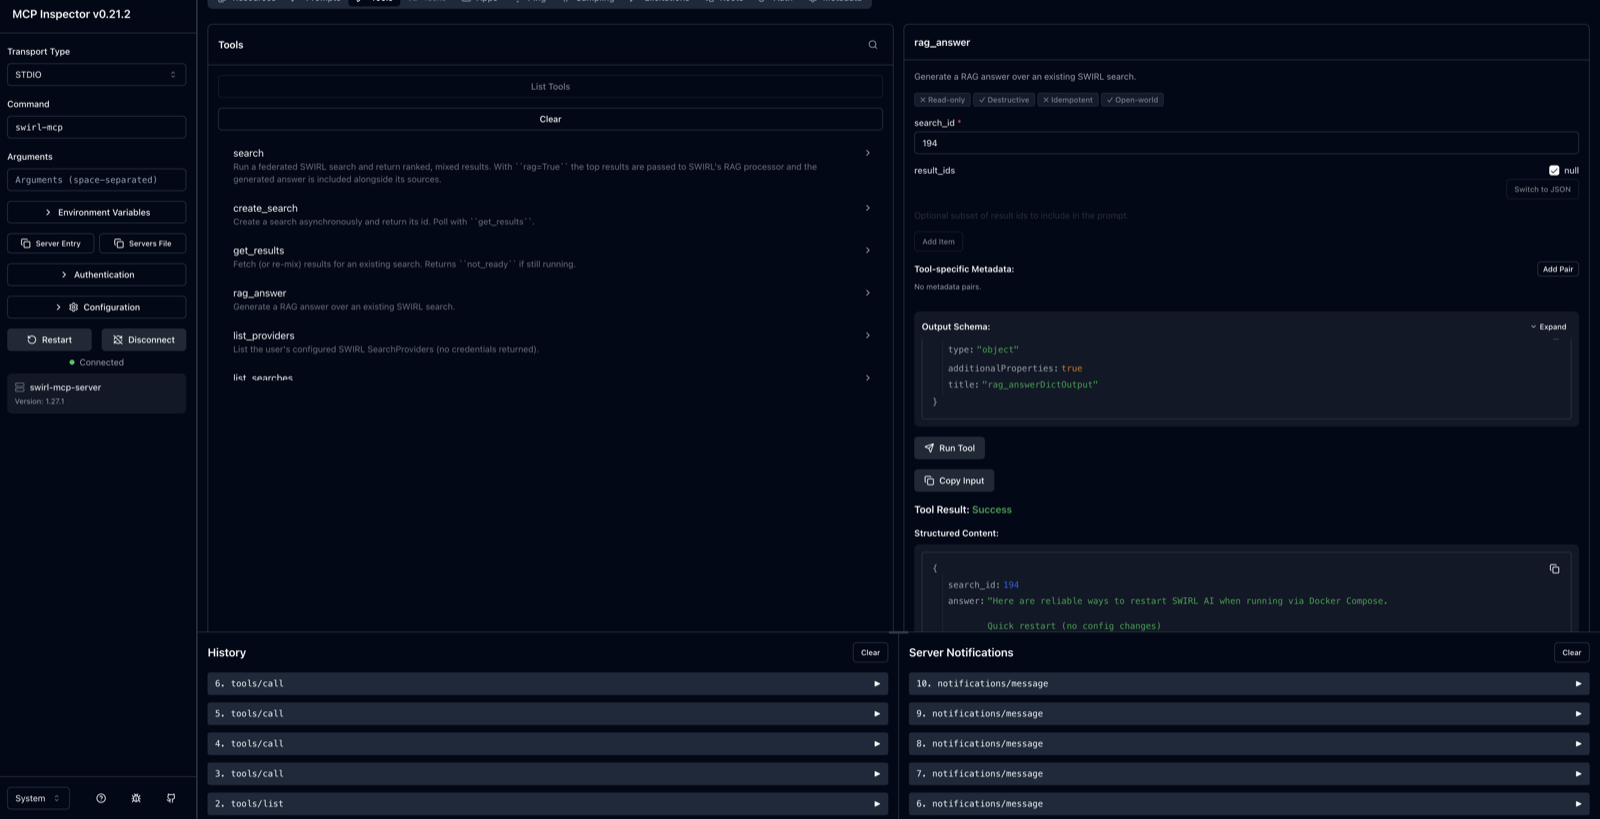The width and height of the screenshot is (1600, 819).
Task: Select the list_providers tool
Action: pos(550,342)
